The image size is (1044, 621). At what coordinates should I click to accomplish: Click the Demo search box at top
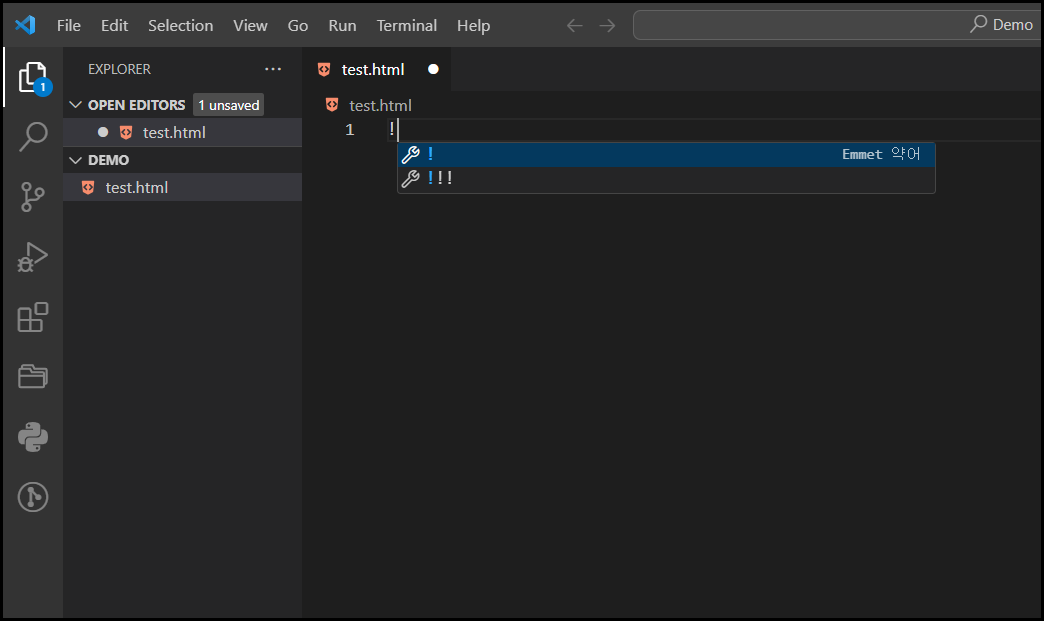click(836, 24)
